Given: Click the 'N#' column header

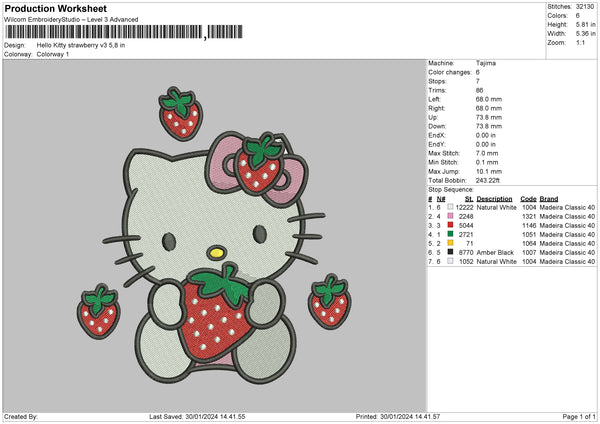Looking at the screenshot, I should tap(441, 199).
